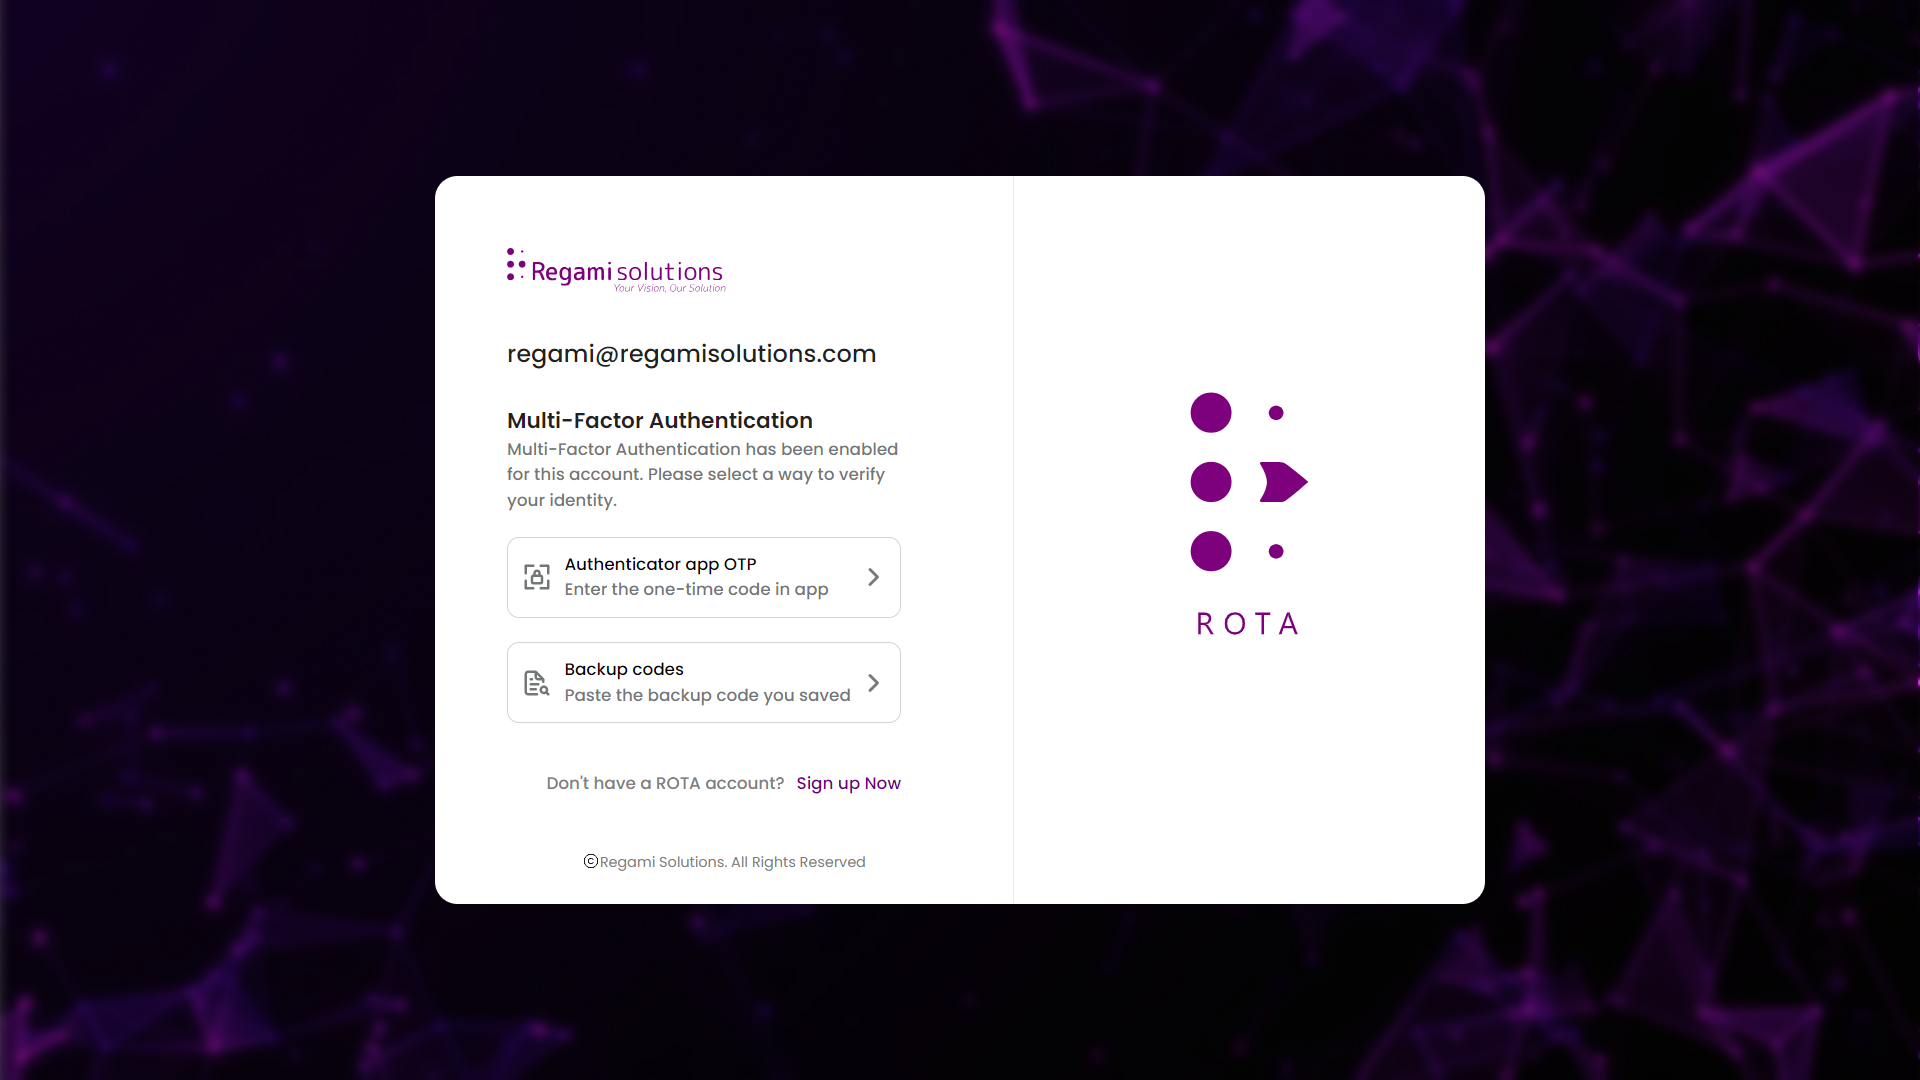Click the Authenticator app scan-lock icon
Screen dimensions: 1920x1080
pos(537,577)
